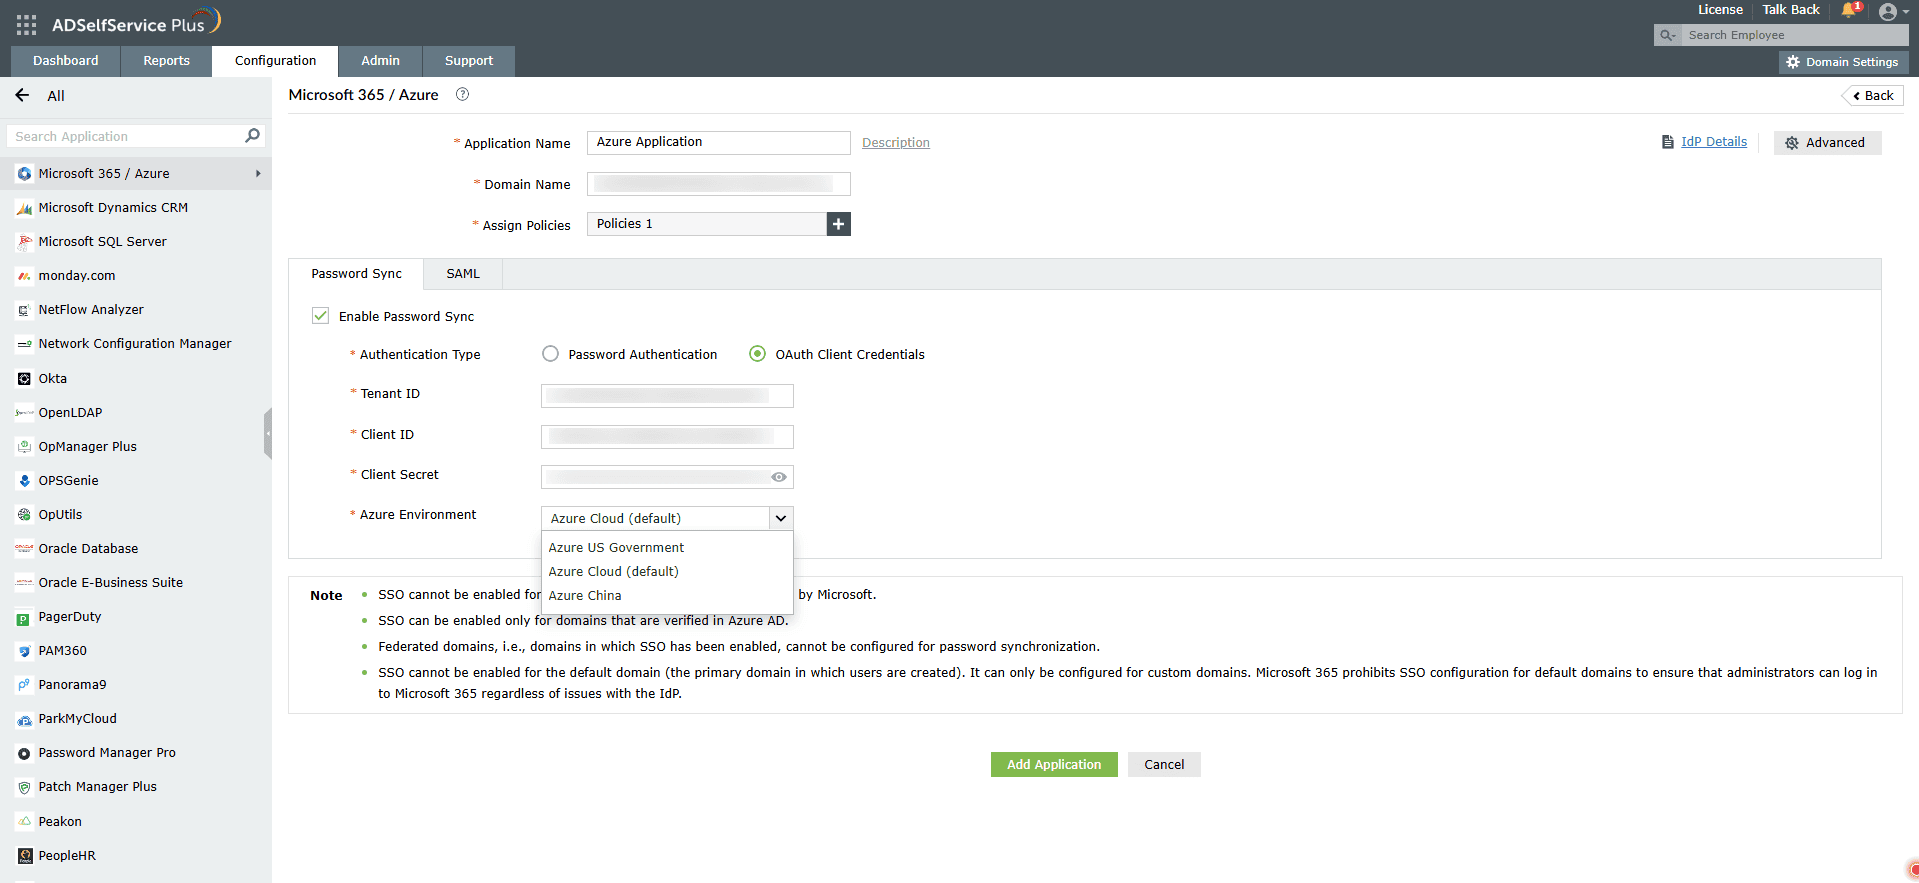Click the Description link
Viewport: 1919px width, 883px height.
(x=896, y=143)
